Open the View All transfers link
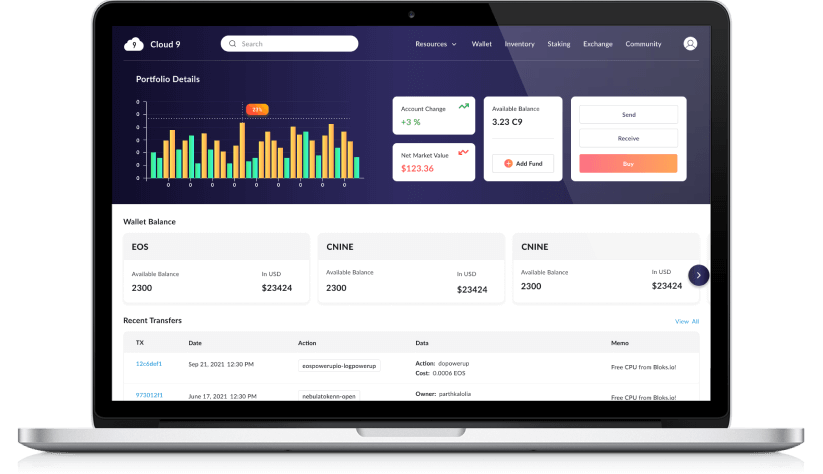The image size is (823, 474). click(x=687, y=321)
